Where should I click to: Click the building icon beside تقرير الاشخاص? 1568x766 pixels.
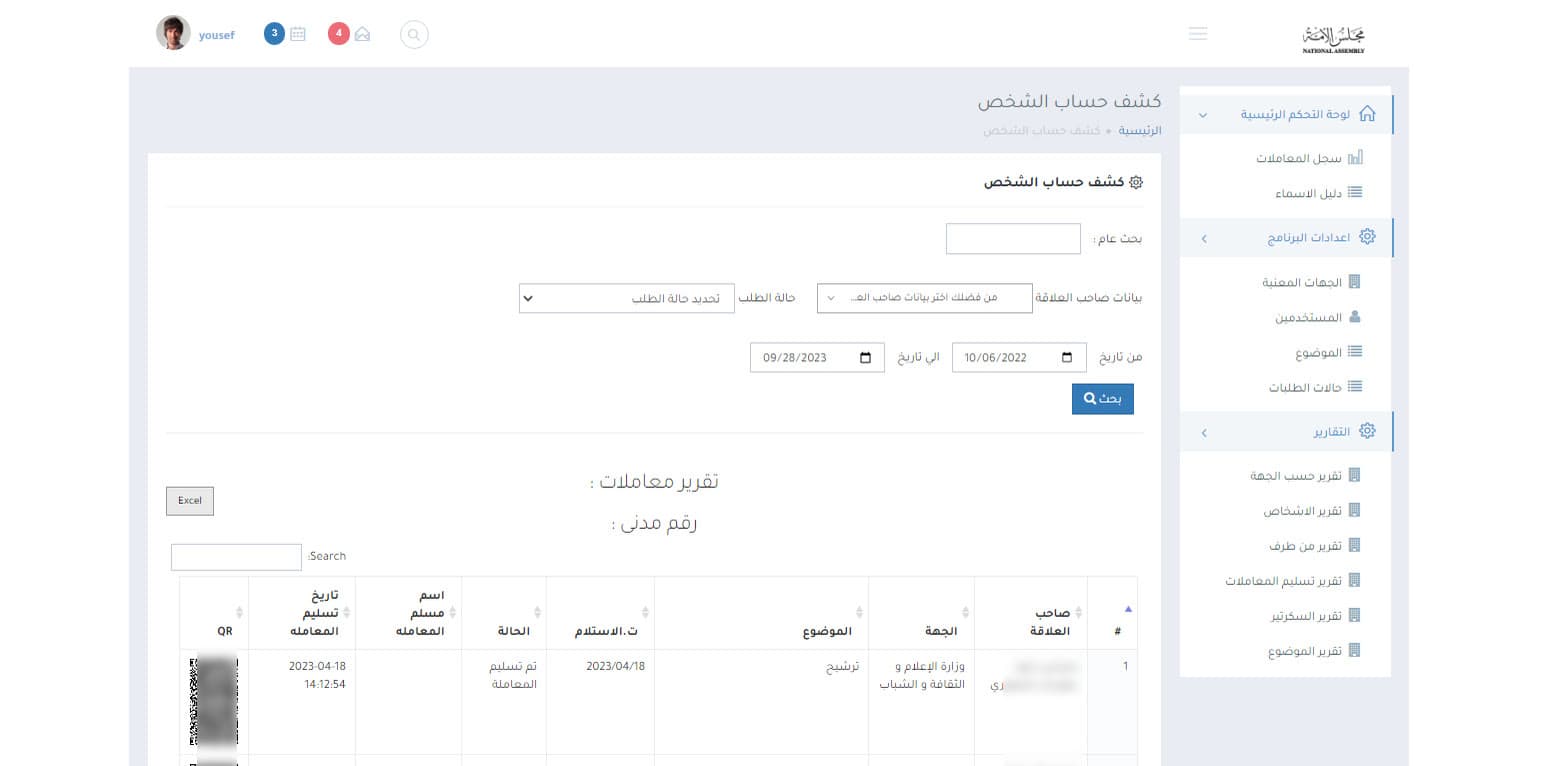[x=1355, y=510]
